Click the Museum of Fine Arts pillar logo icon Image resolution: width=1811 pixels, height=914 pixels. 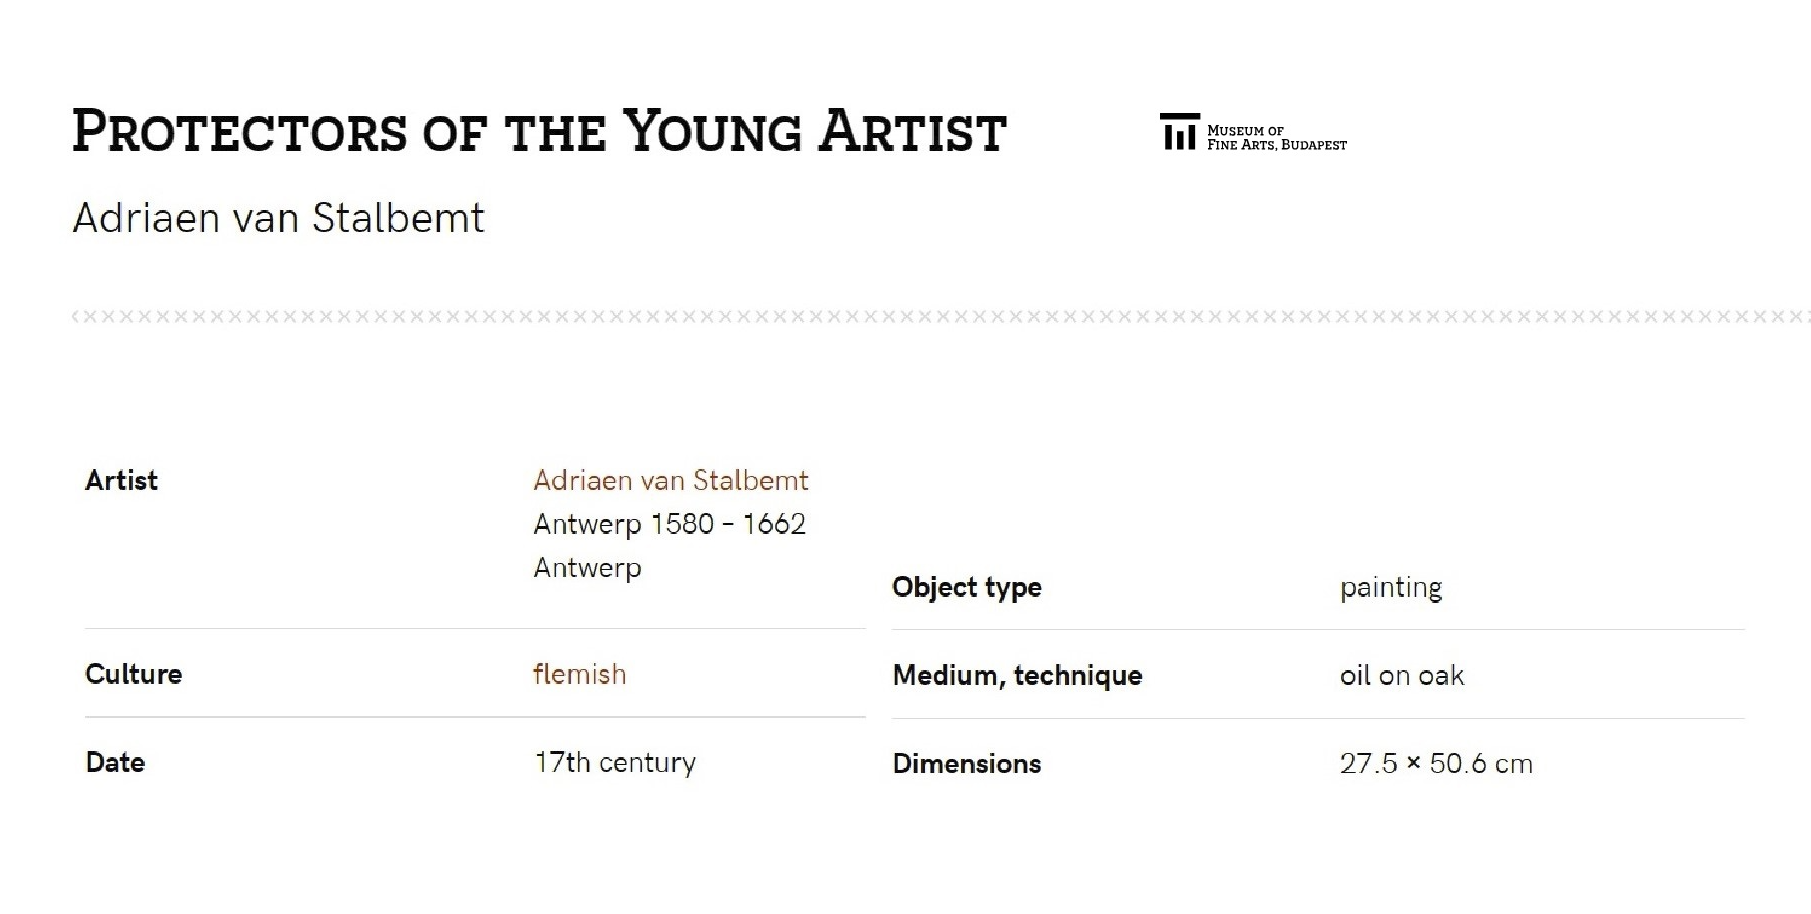(x=1179, y=131)
